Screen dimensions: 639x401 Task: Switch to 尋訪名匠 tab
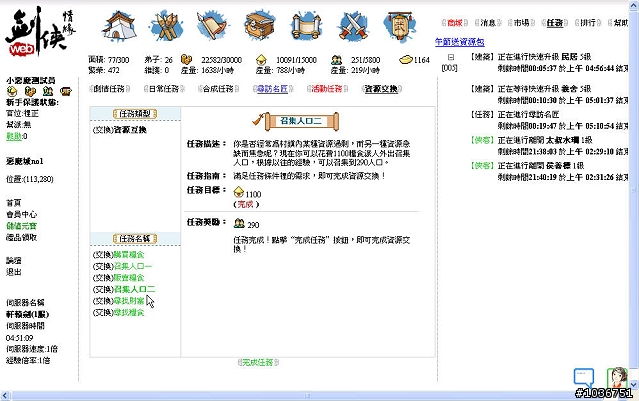click(273, 88)
